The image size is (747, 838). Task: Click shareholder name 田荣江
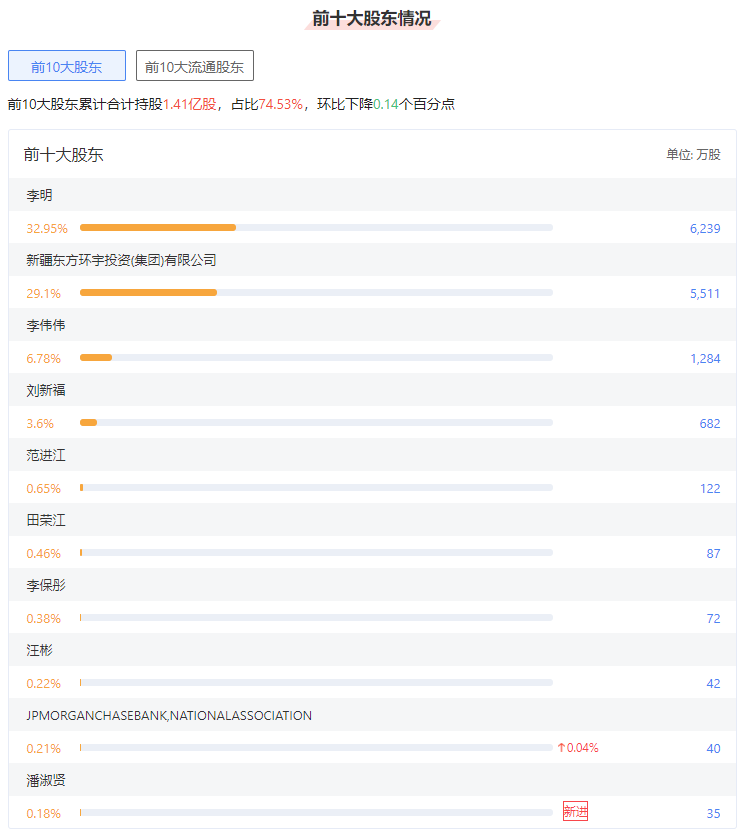[46, 520]
